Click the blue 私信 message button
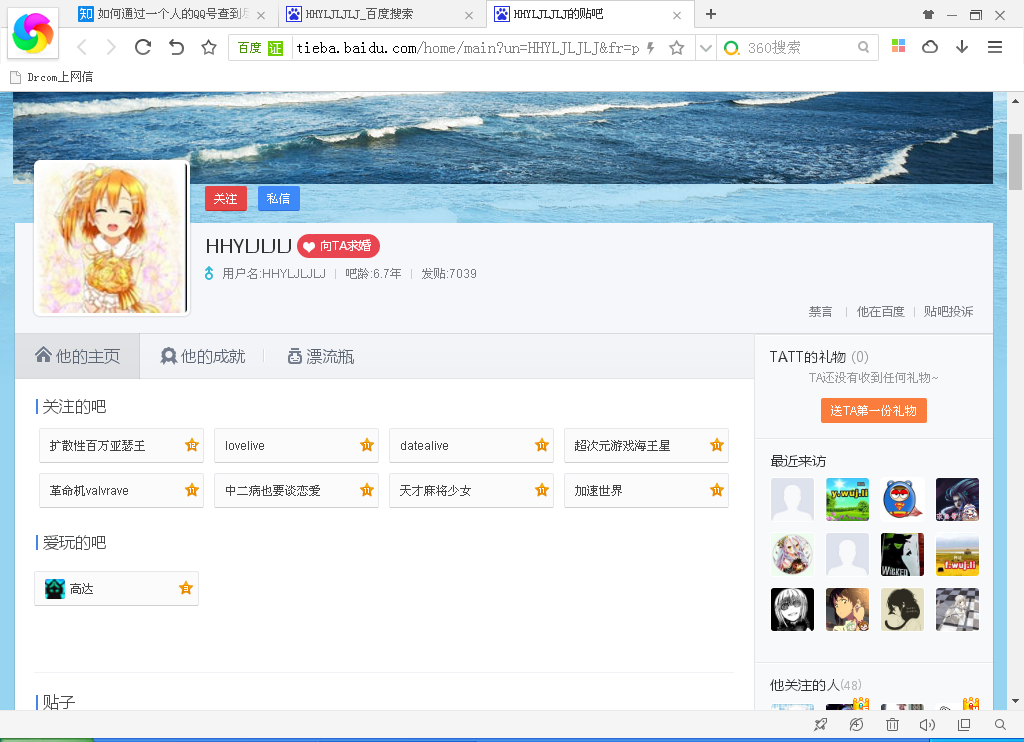The width and height of the screenshot is (1024, 742). (279, 199)
